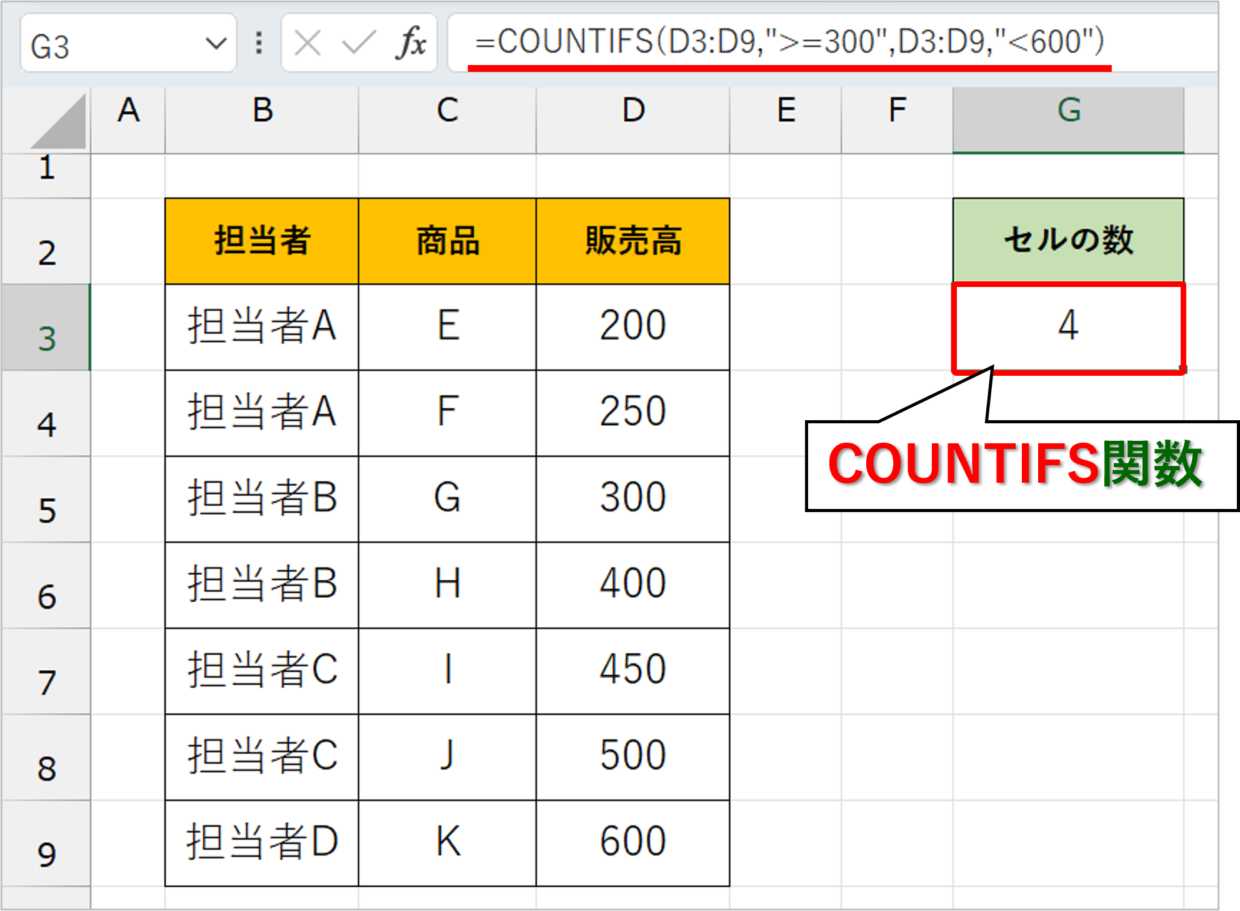Select 担当者A cell in row 4
The image size is (1240, 911).
(x=262, y=413)
